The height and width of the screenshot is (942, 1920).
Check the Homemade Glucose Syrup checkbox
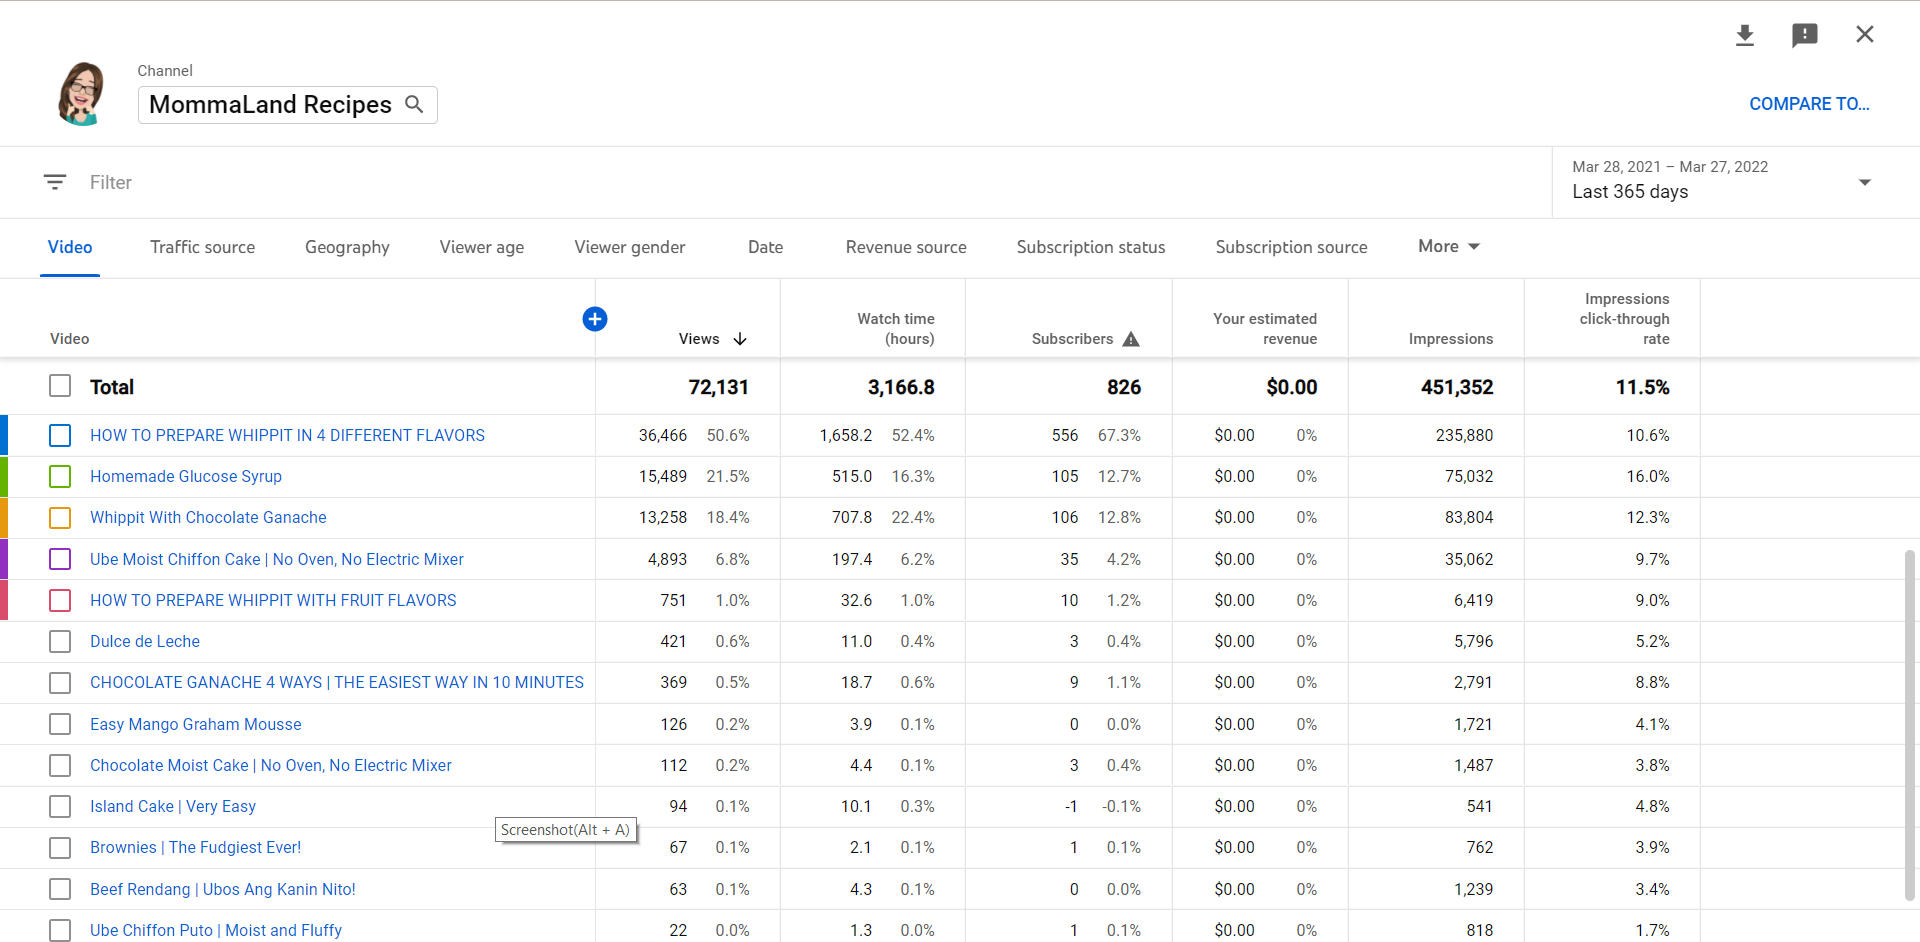pyautogui.click(x=60, y=477)
